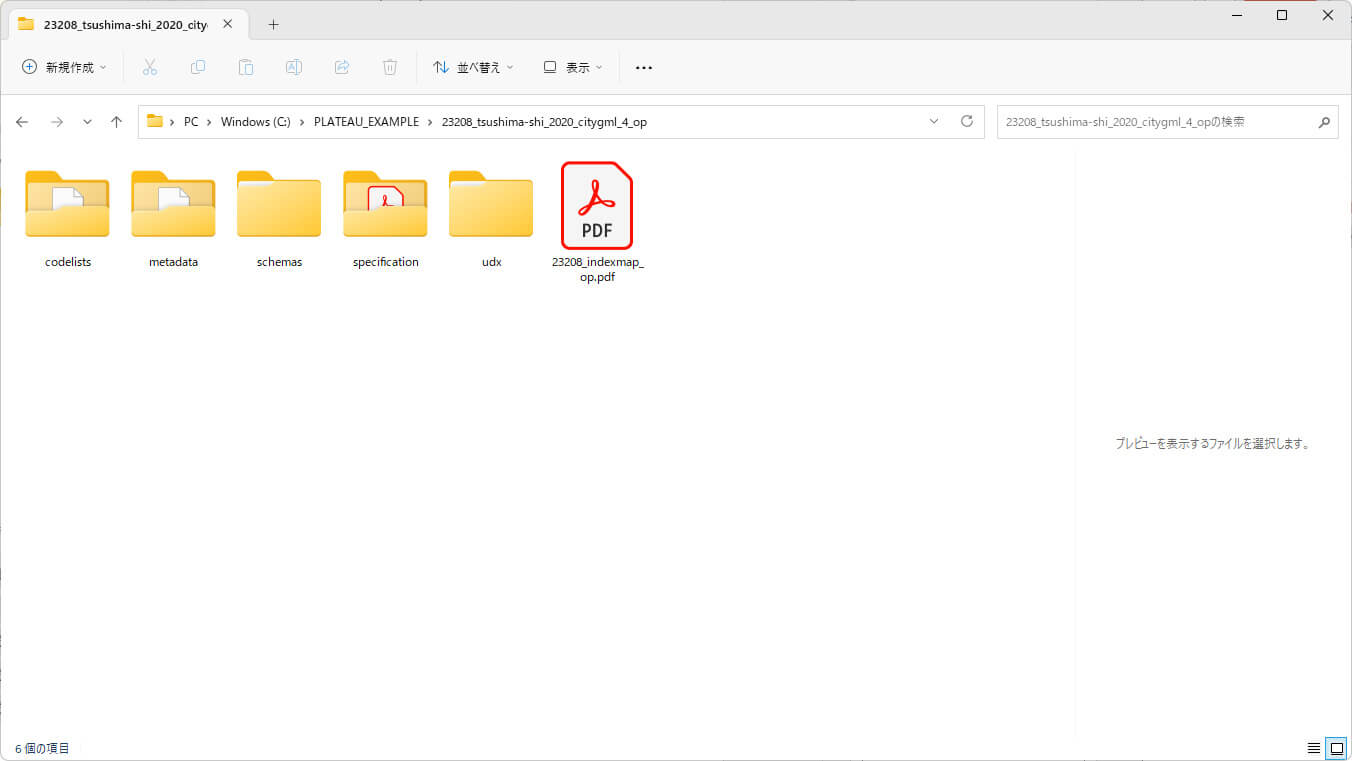
Task: Open the specification folder
Action: click(x=385, y=204)
